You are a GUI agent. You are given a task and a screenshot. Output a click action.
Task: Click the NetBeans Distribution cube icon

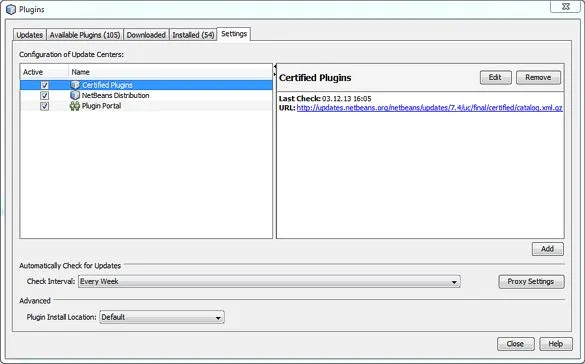pyautogui.click(x=75, y=95)
